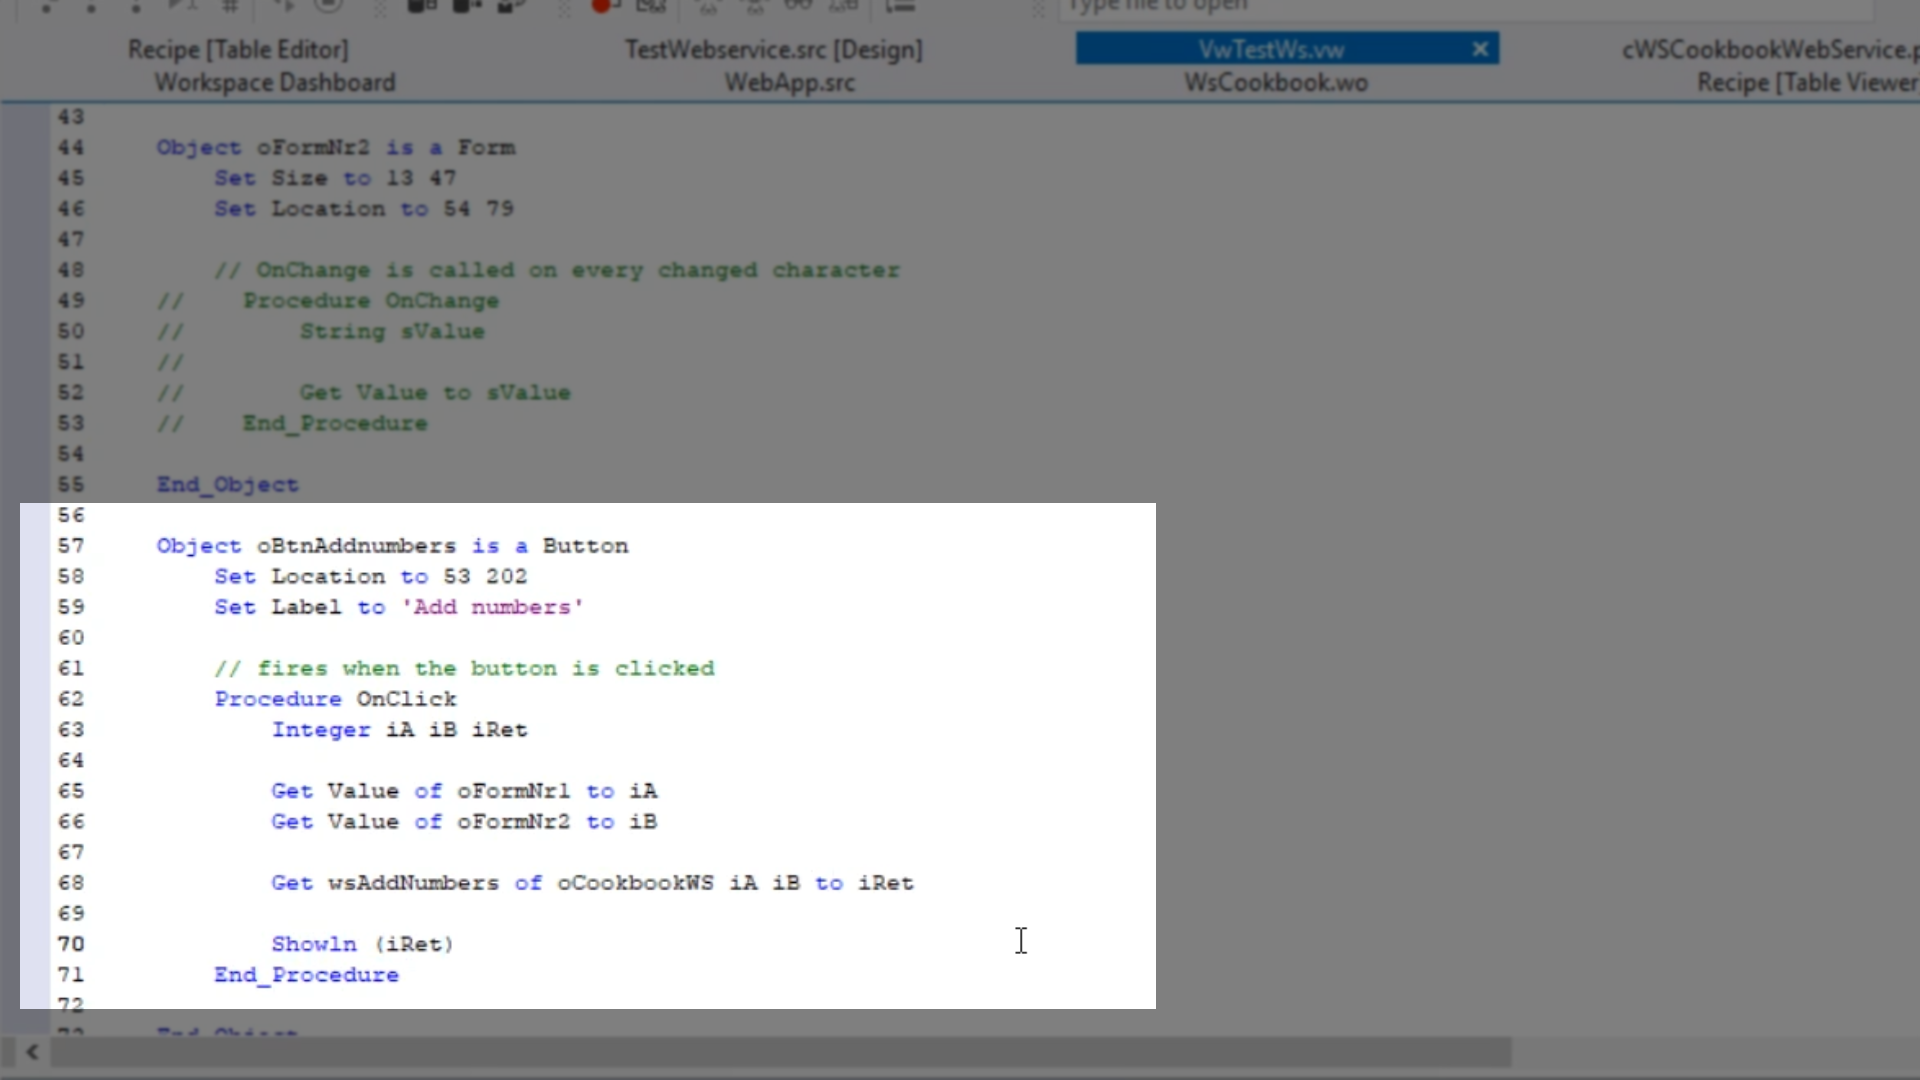
Task: Click the left margin beside line 62
Action: 35,699
